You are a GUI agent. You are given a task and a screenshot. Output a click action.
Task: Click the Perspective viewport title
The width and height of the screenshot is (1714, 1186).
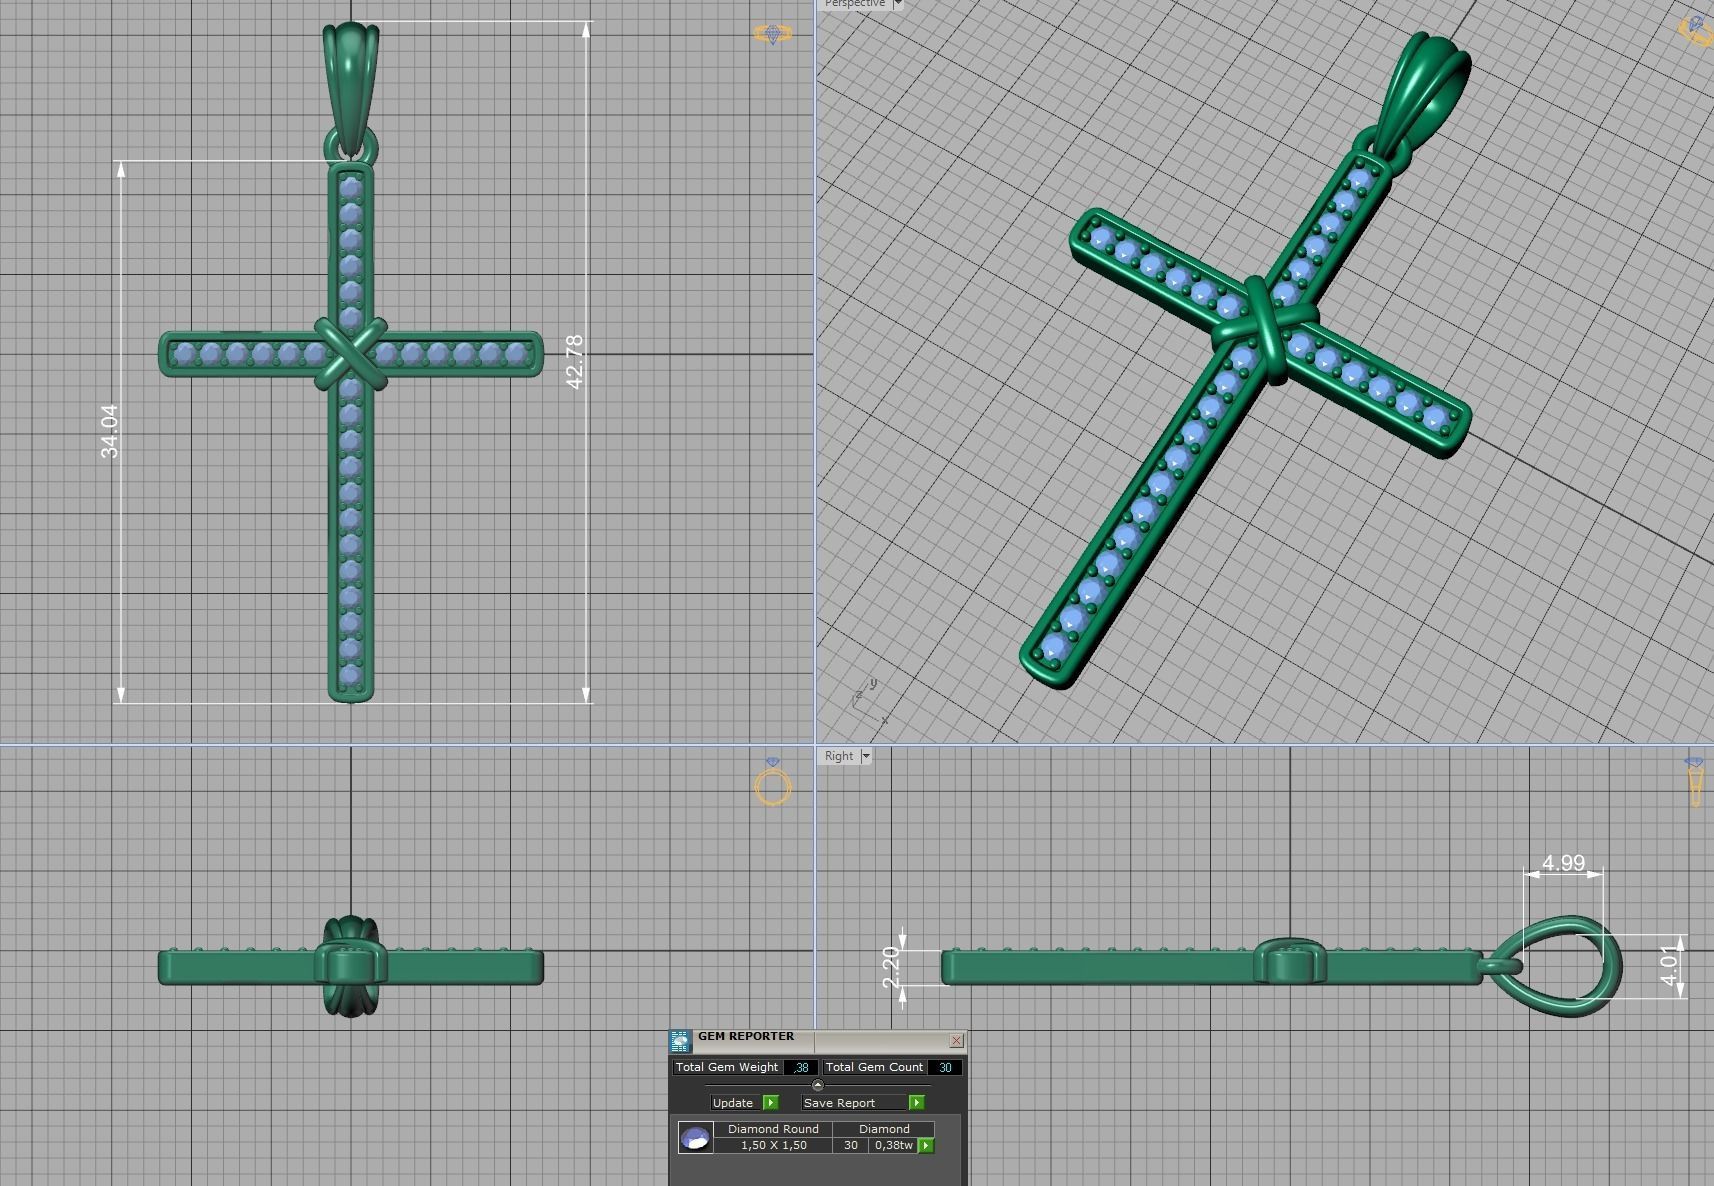click(855, 4)
